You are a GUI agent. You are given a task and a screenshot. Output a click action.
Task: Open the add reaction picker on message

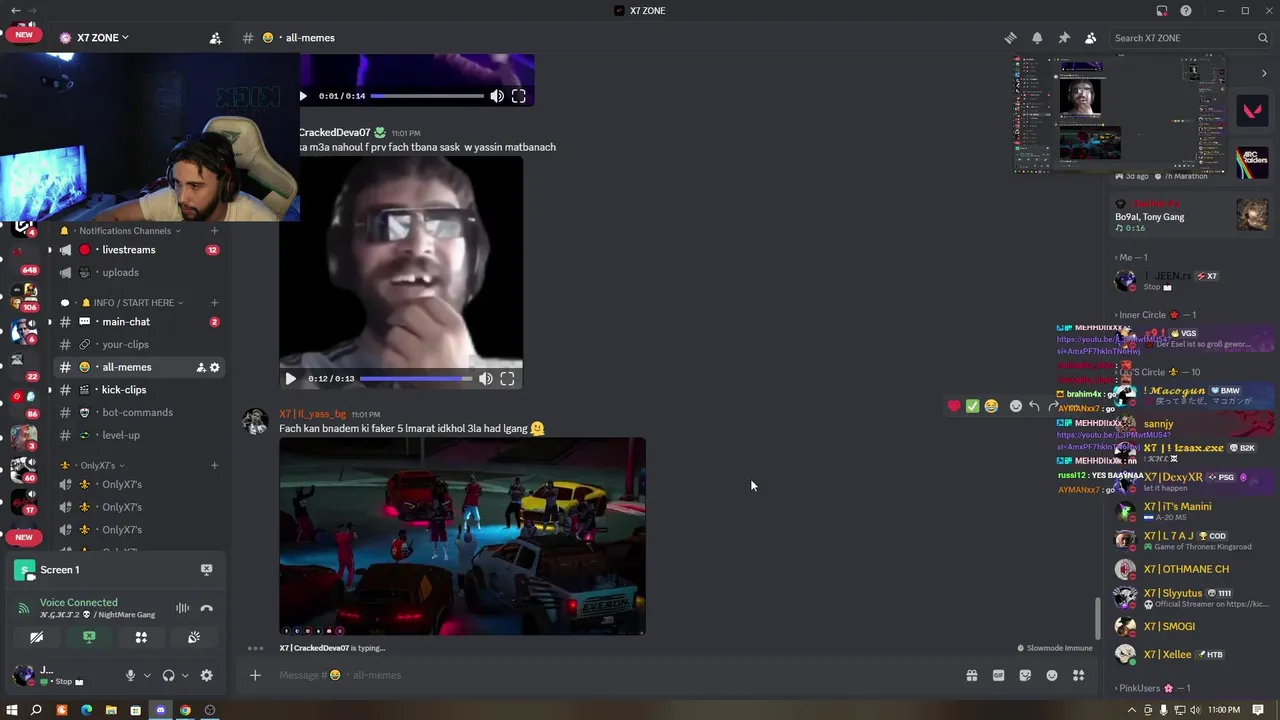(1016, 406)
